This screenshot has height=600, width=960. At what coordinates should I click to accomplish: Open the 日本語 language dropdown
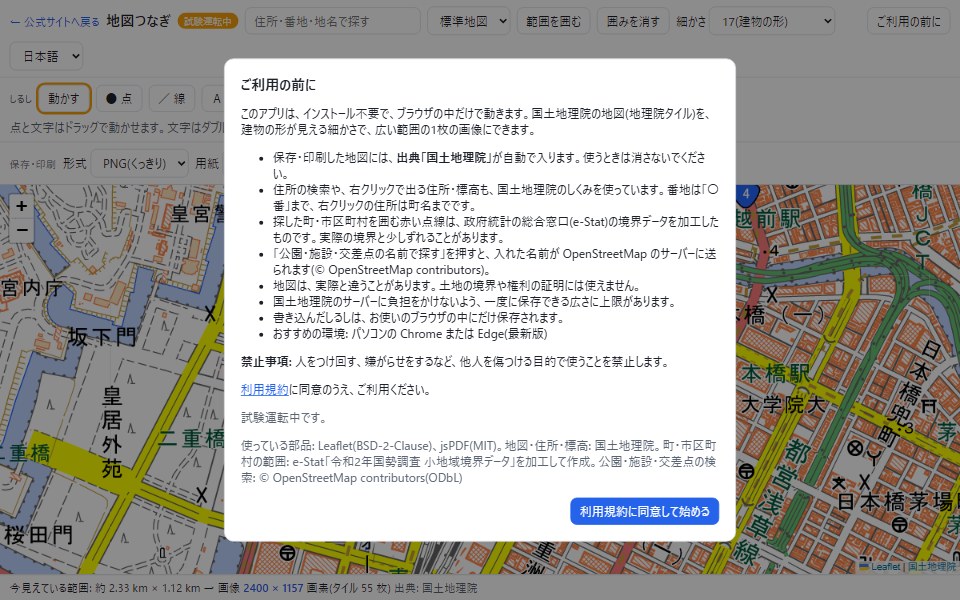(47, 56)
